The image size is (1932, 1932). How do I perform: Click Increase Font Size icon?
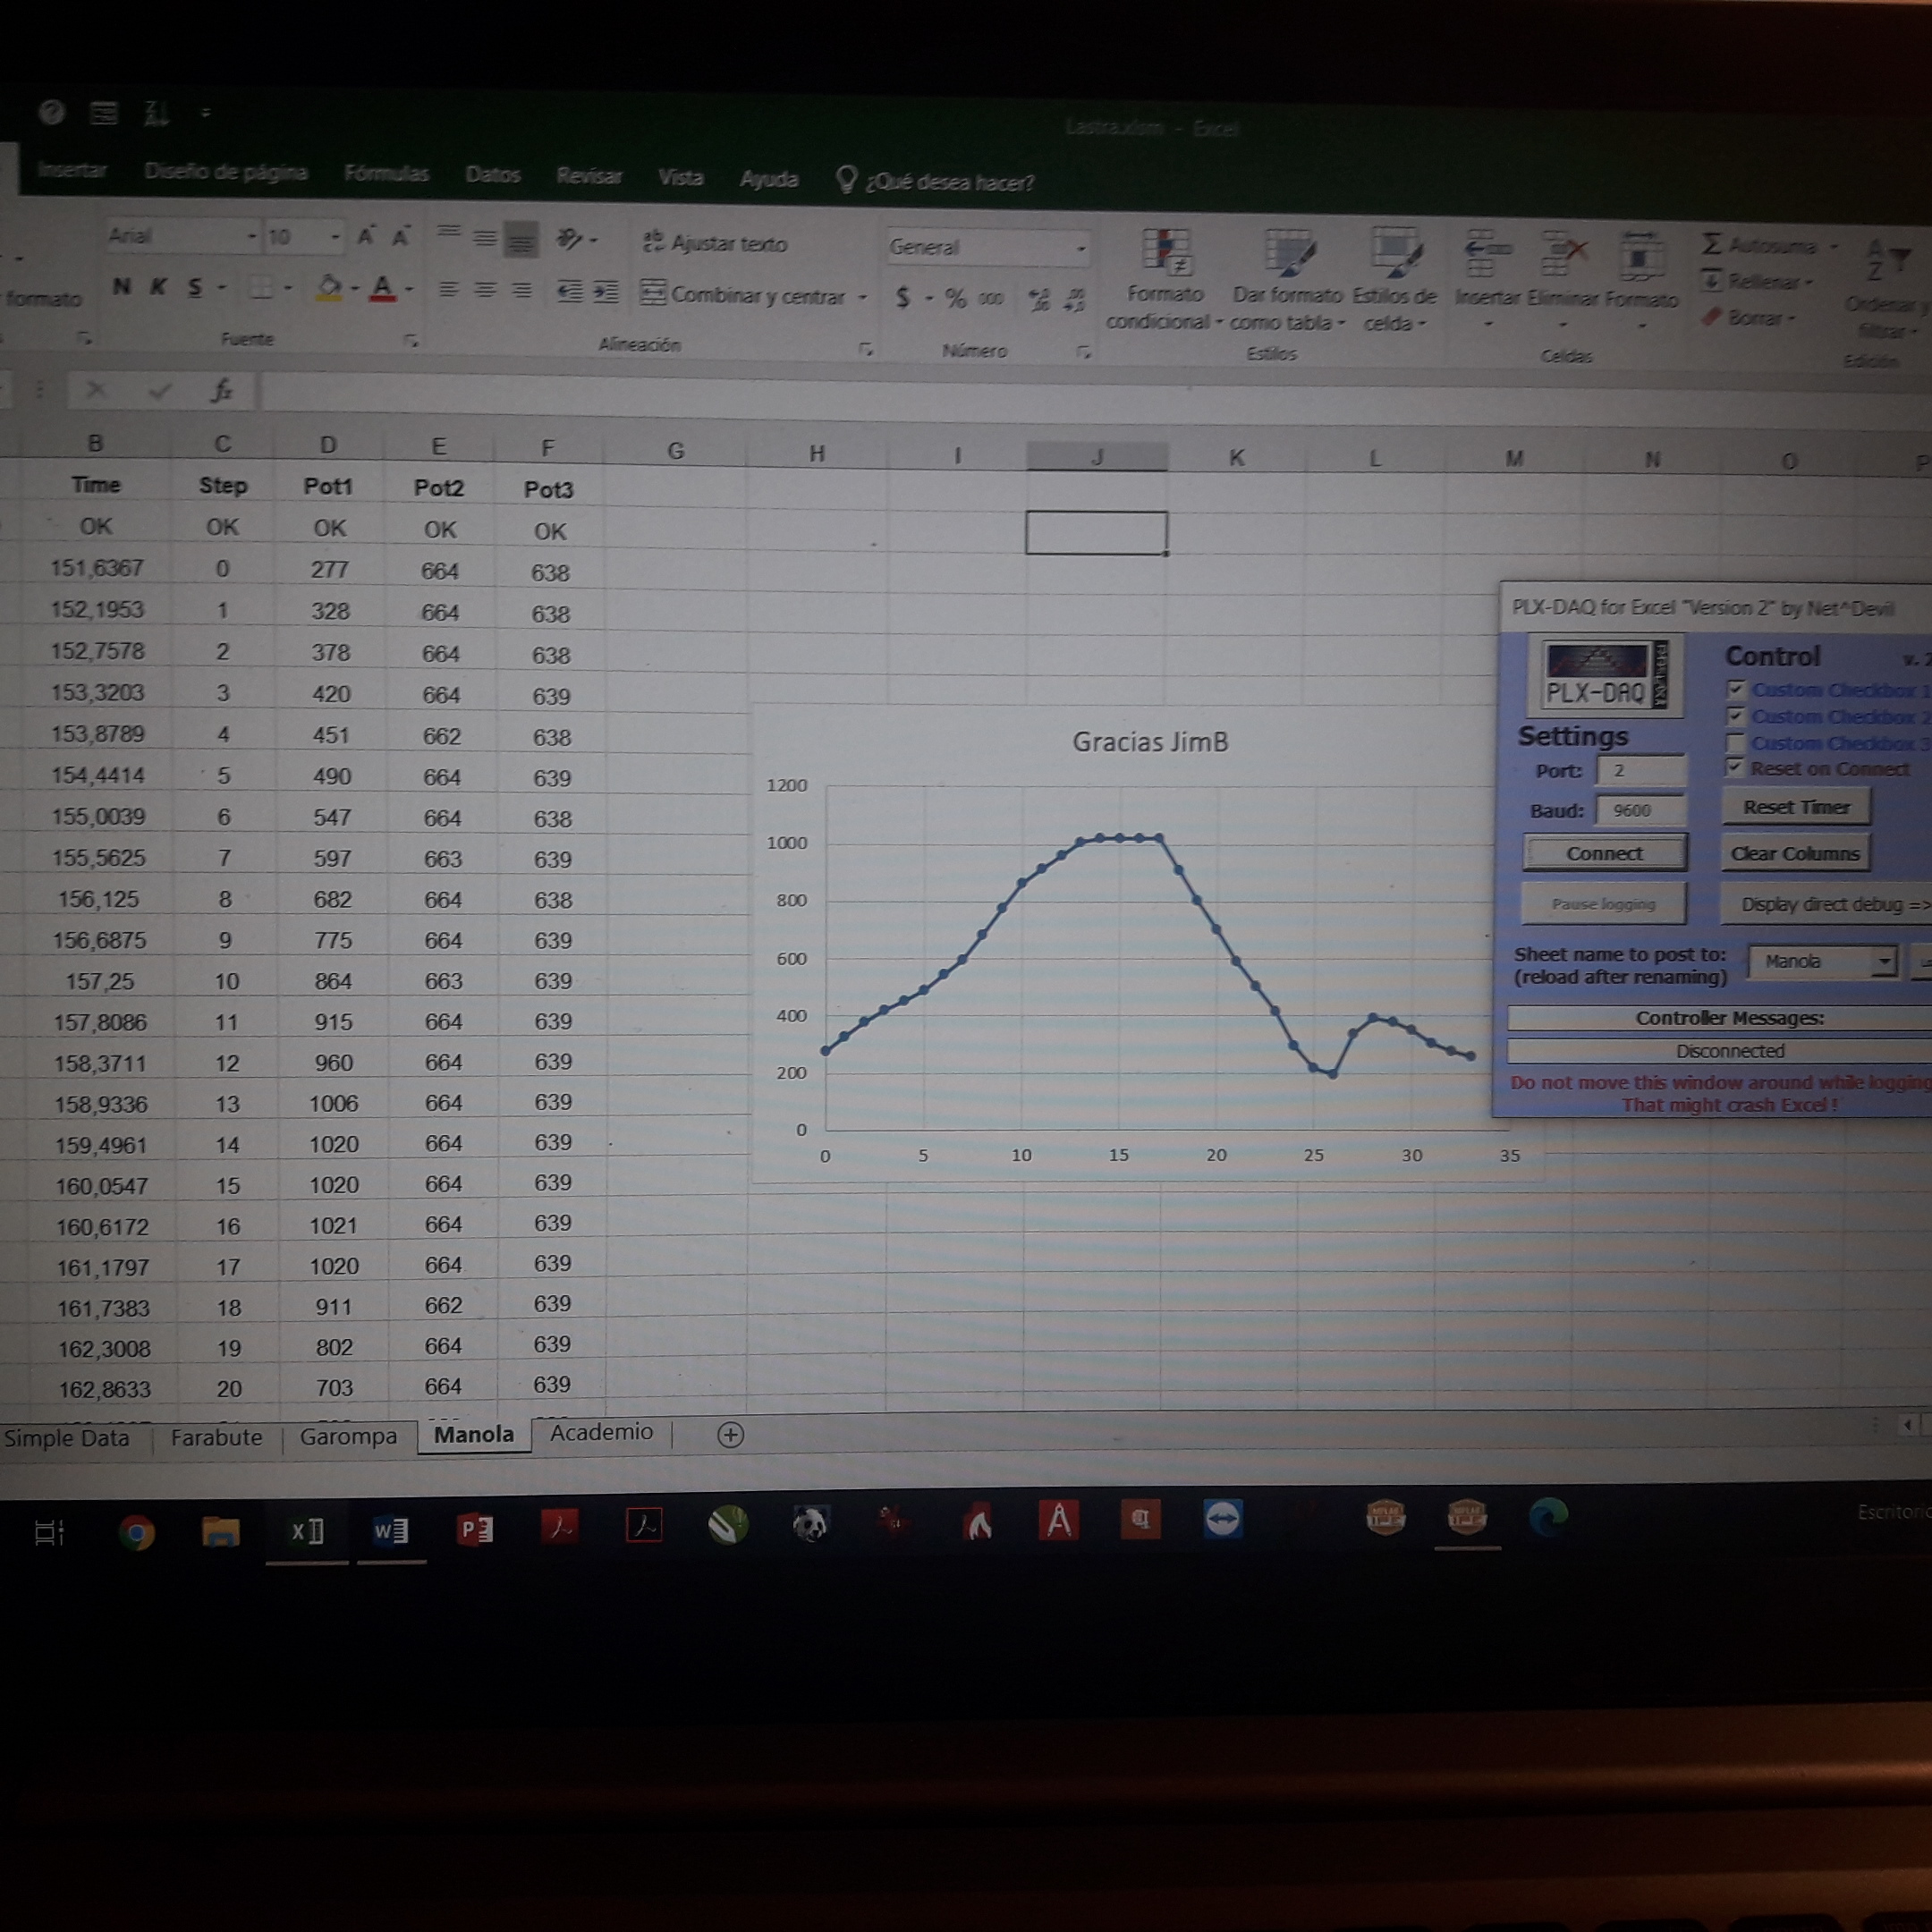click(x=365, y=237)
